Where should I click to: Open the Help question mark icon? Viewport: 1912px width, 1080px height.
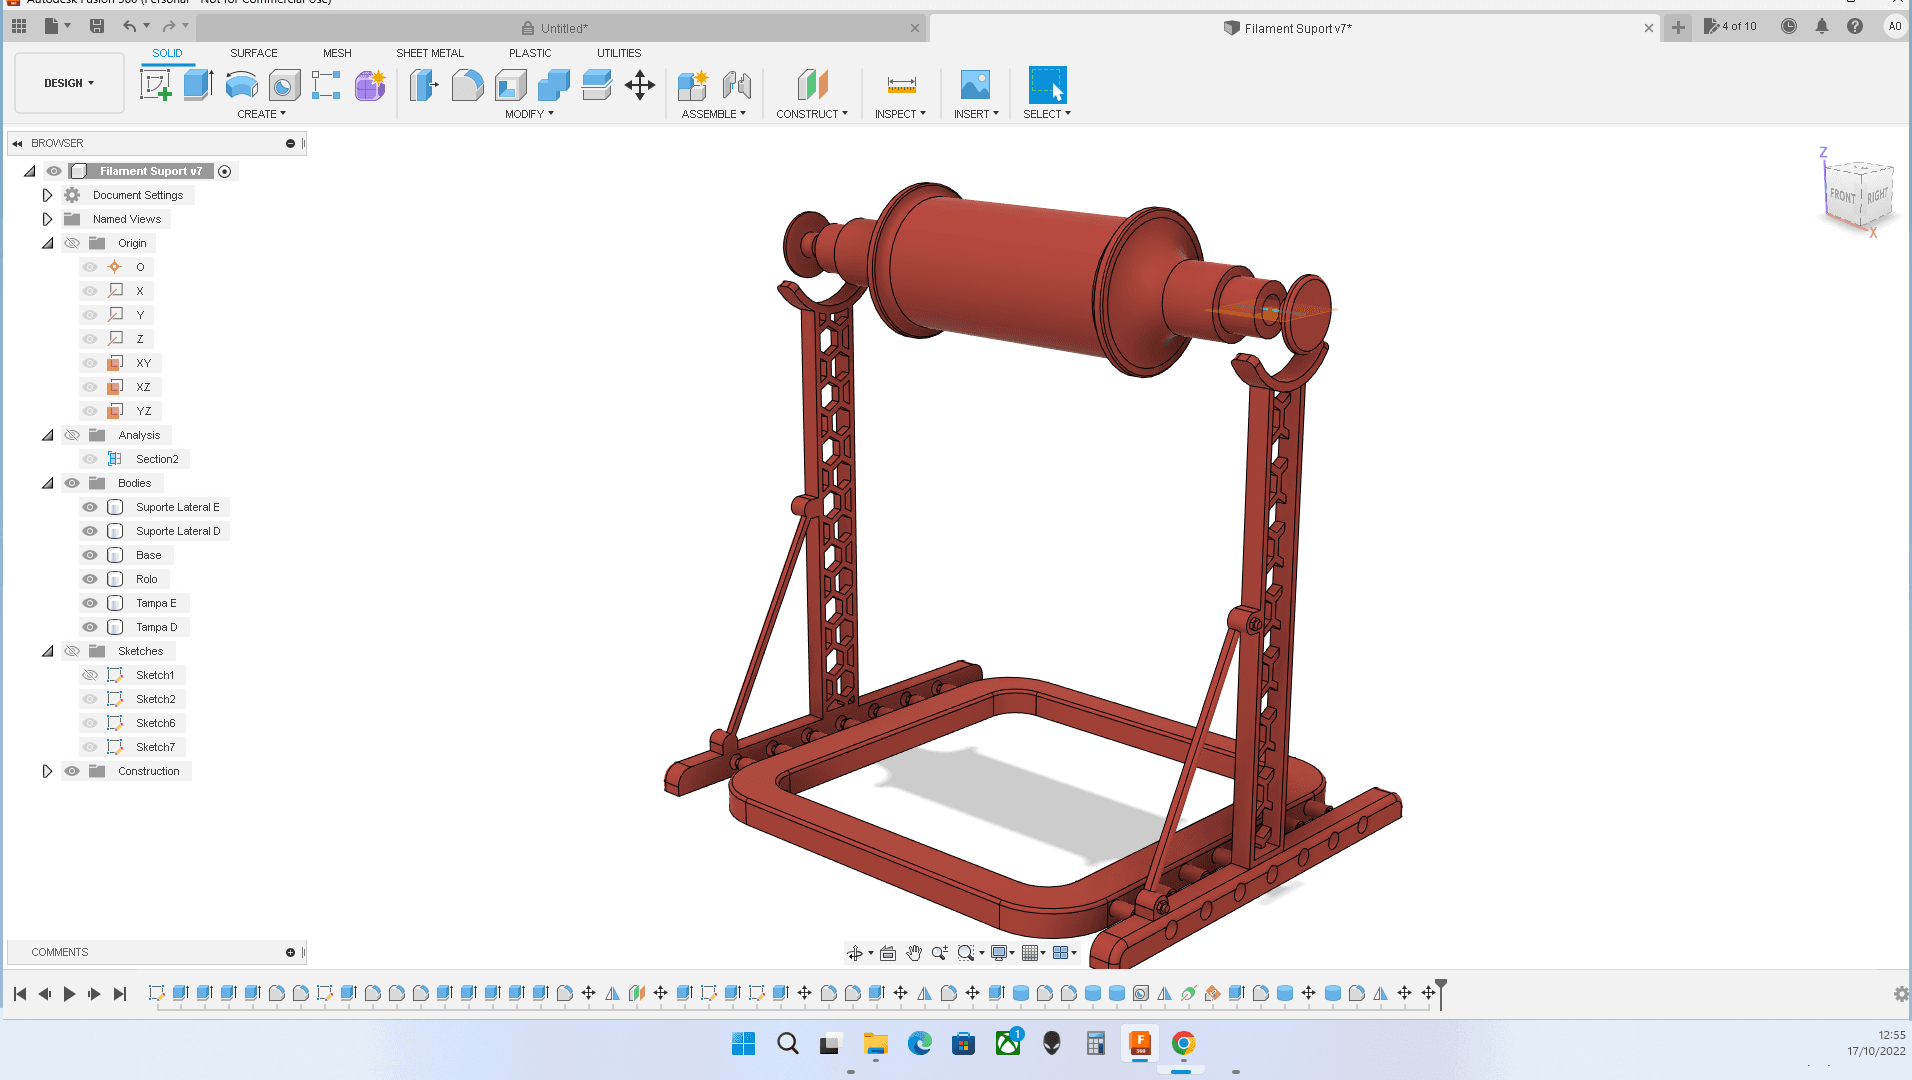pos(1855,27)
